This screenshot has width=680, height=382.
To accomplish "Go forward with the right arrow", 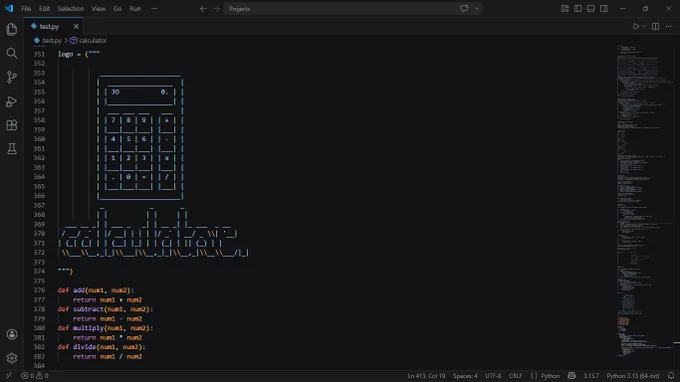I will (216, 9).
